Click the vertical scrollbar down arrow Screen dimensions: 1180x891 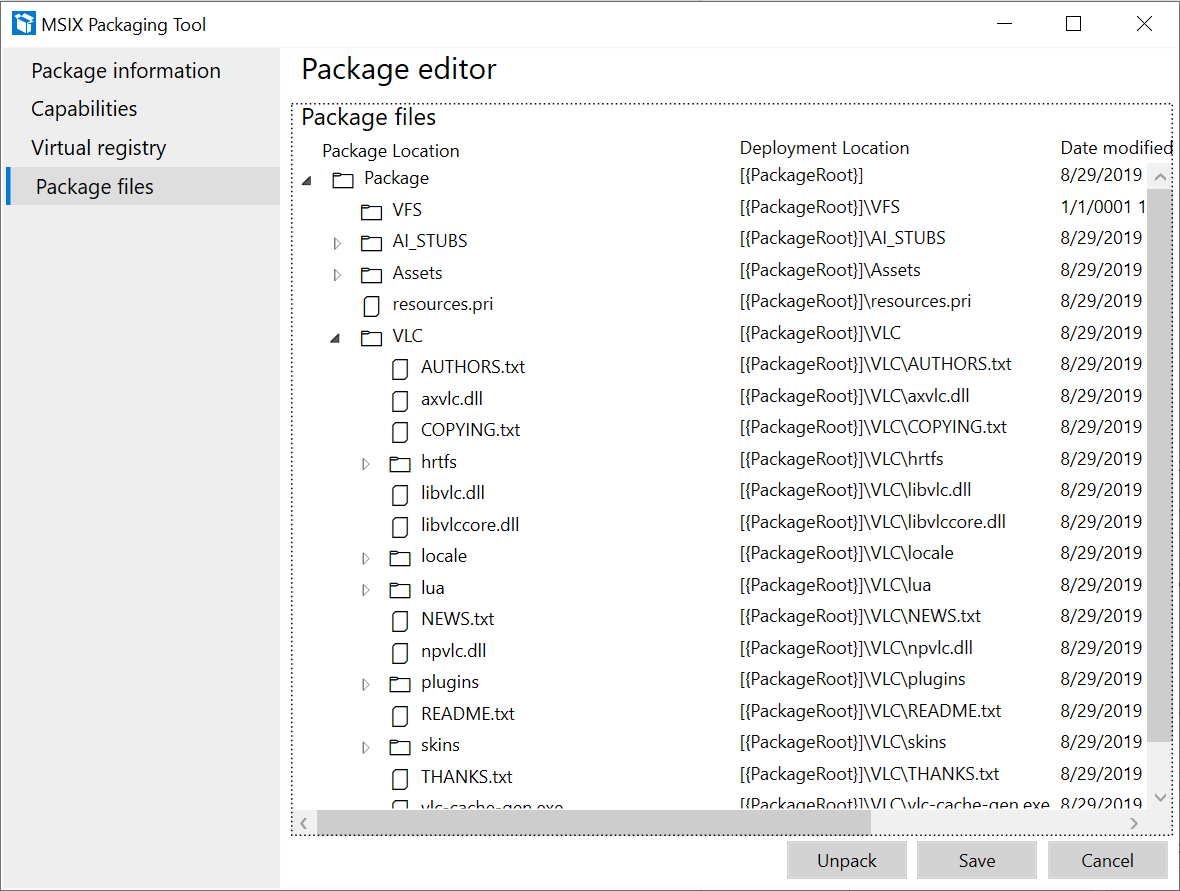tap(1160, 797)
